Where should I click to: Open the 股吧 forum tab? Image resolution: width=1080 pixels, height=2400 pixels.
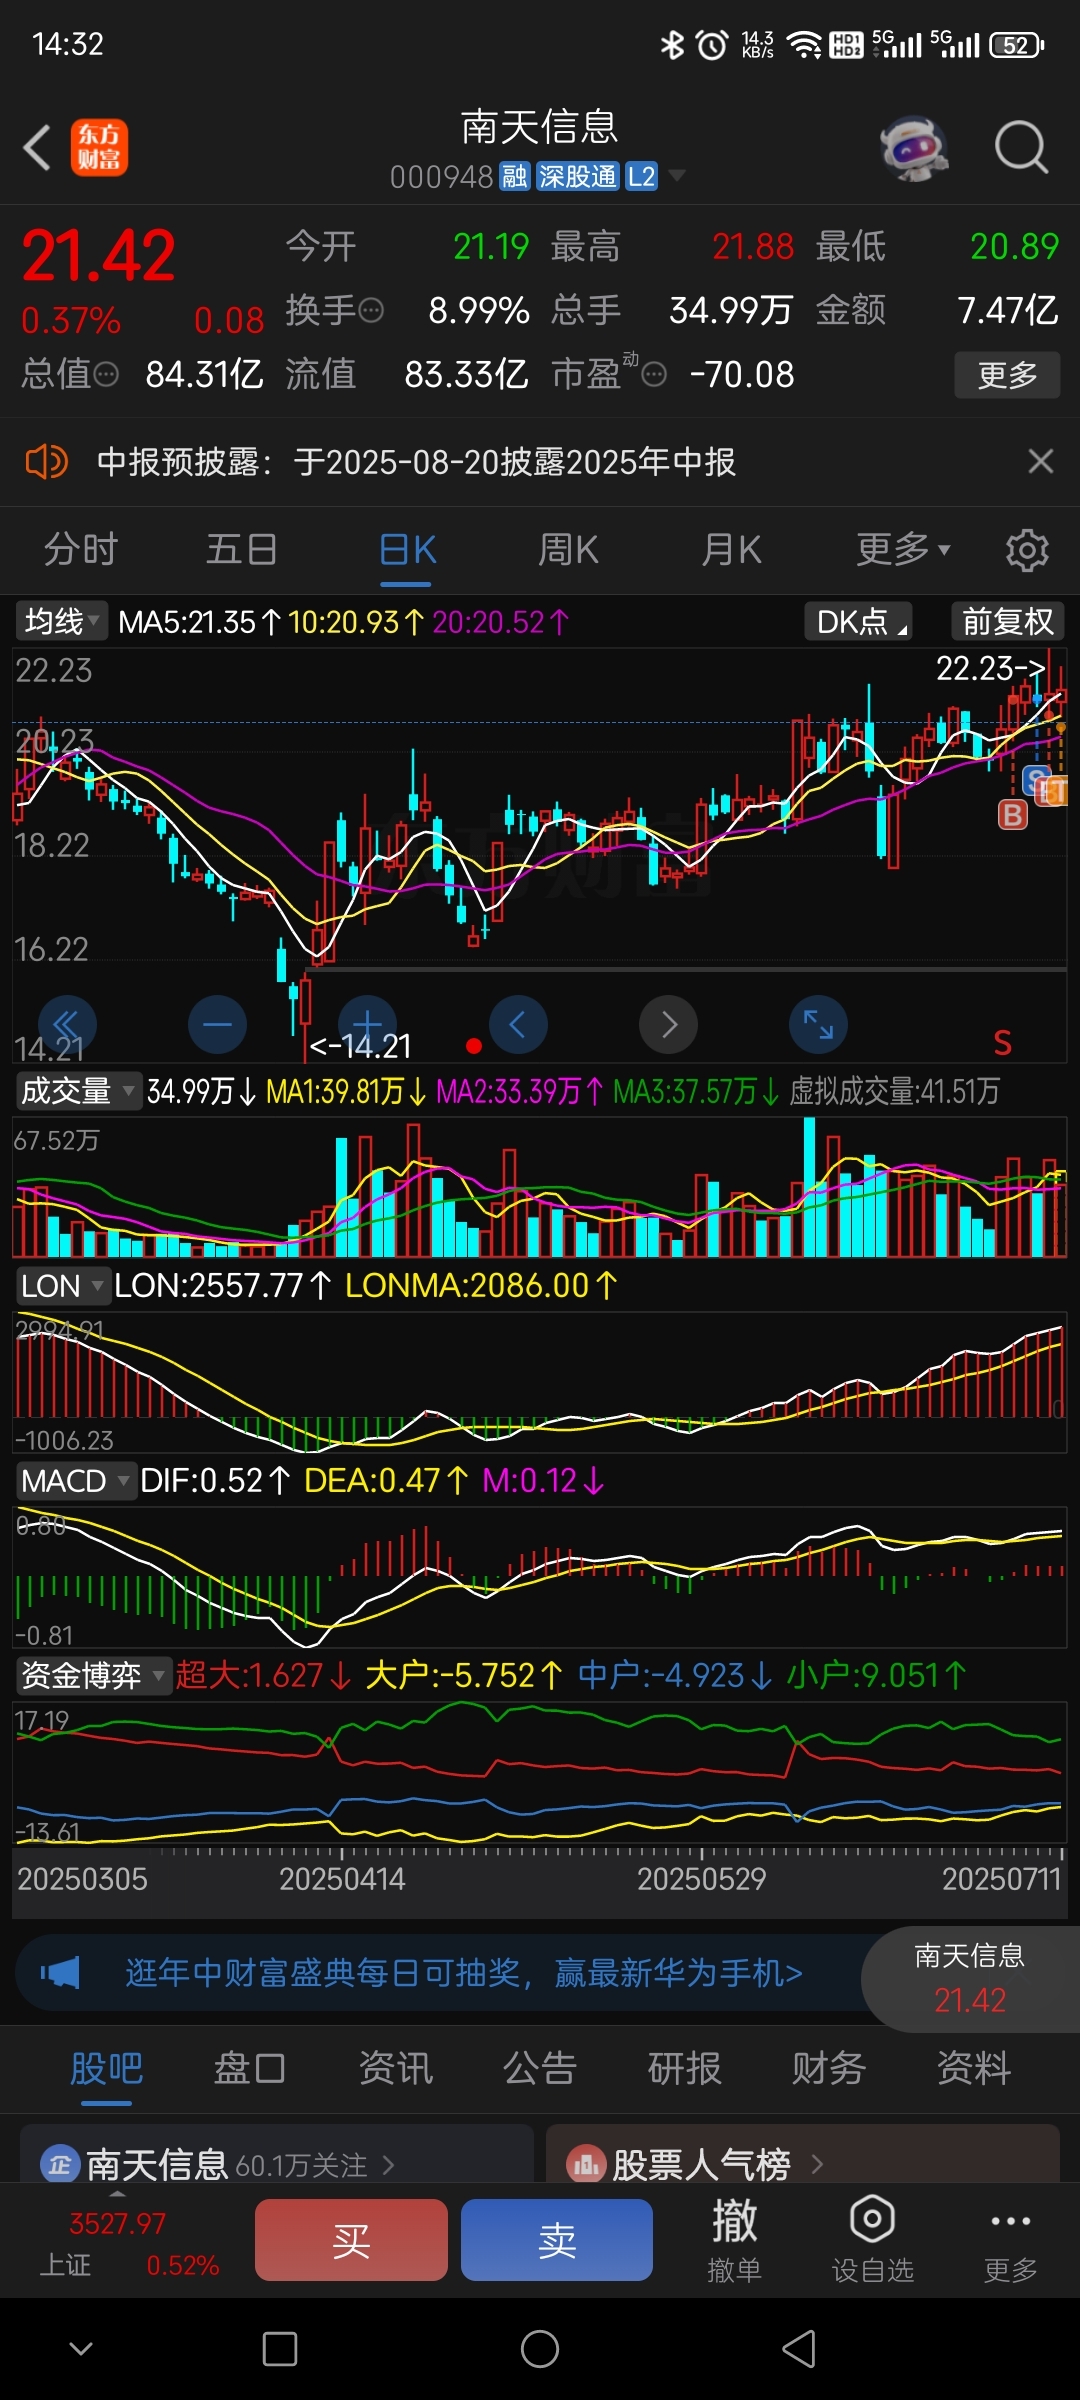pos(106,2068)
